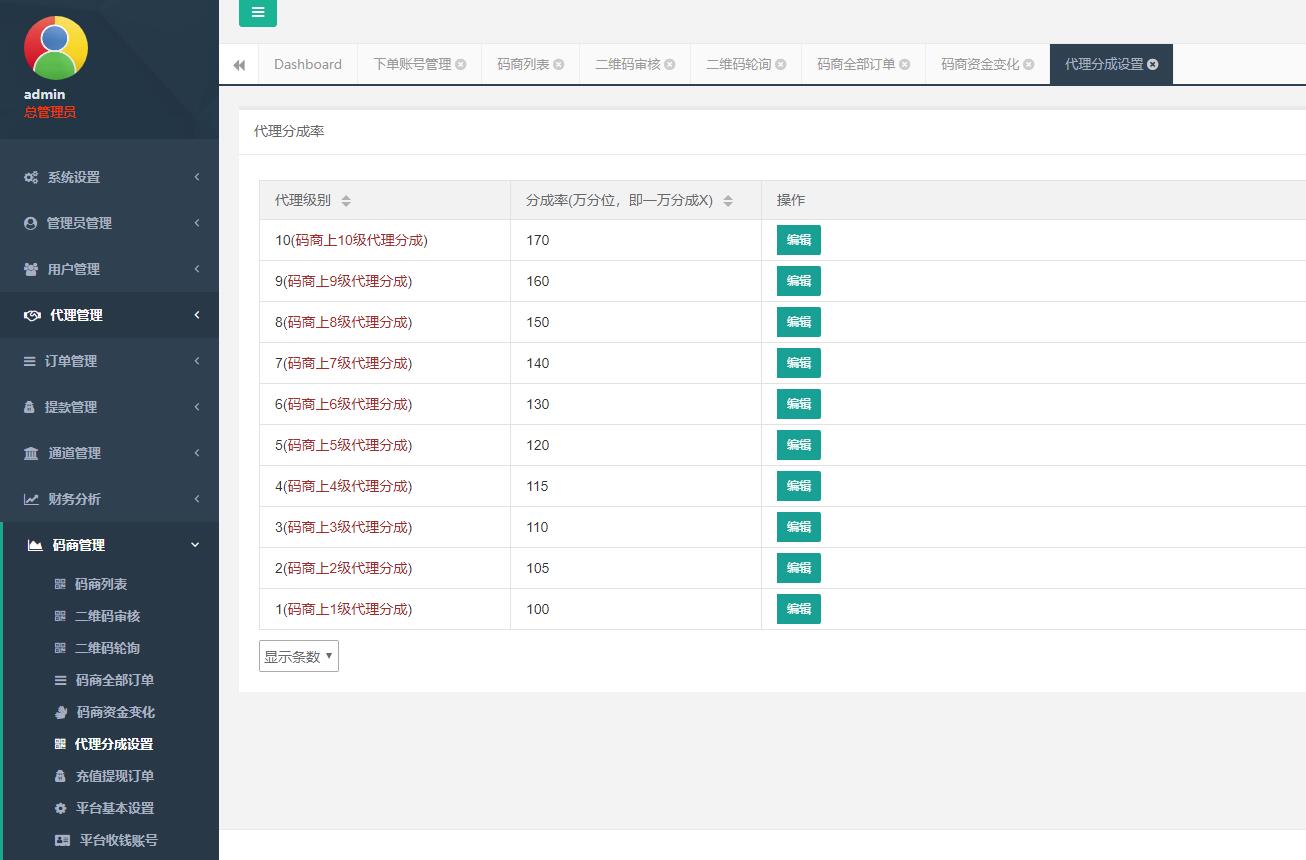Close the 代理分成设置 tab
1306x860 pixels.
pyautogui.click(x=1153, y=64)
